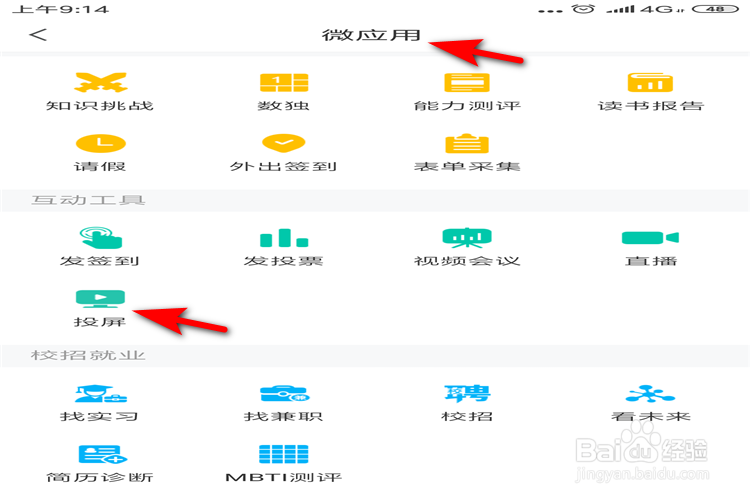This screenshot has width=750, height=500.
Task: Launch the MBTI测评 test
Action: pyautogui.click(x=284, y=464)
